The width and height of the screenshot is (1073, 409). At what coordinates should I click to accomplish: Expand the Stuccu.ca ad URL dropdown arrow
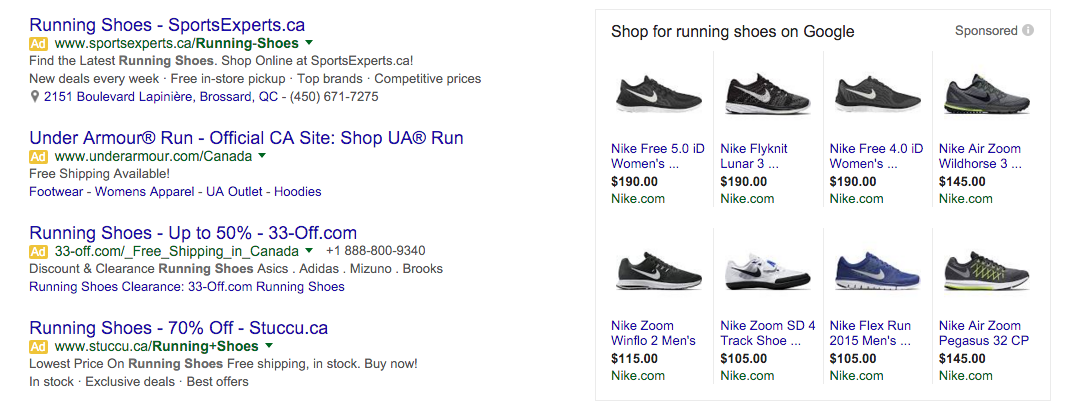pos(269,346)
